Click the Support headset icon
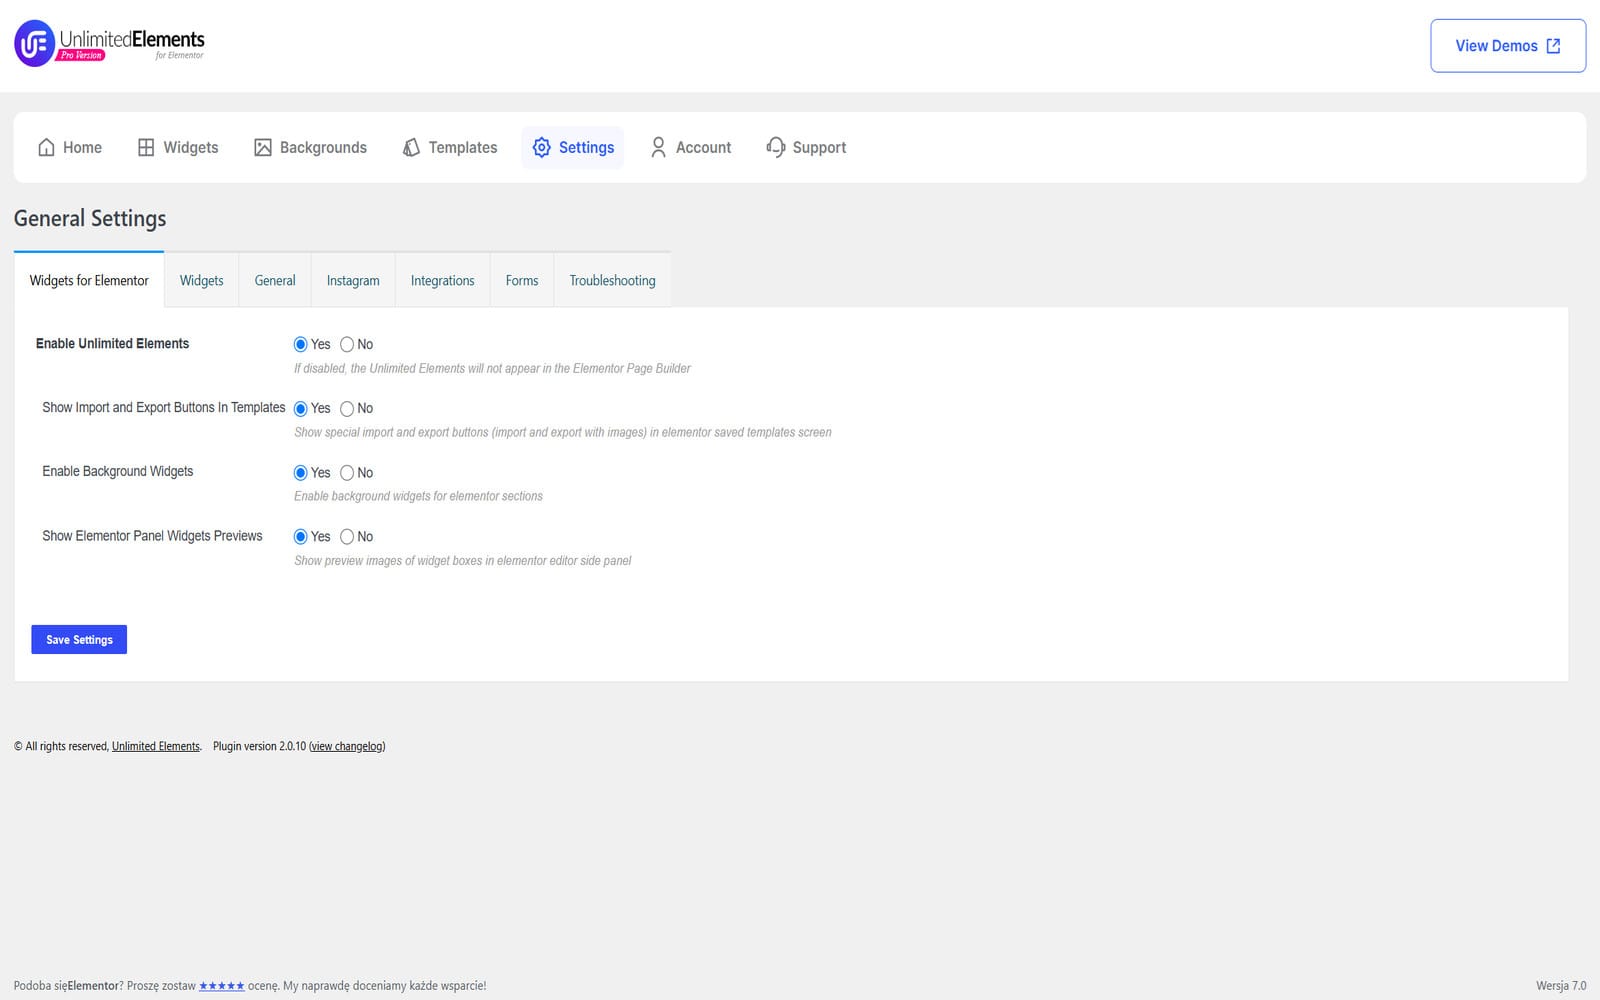The image size is (1600, 1000). point(776,147)
